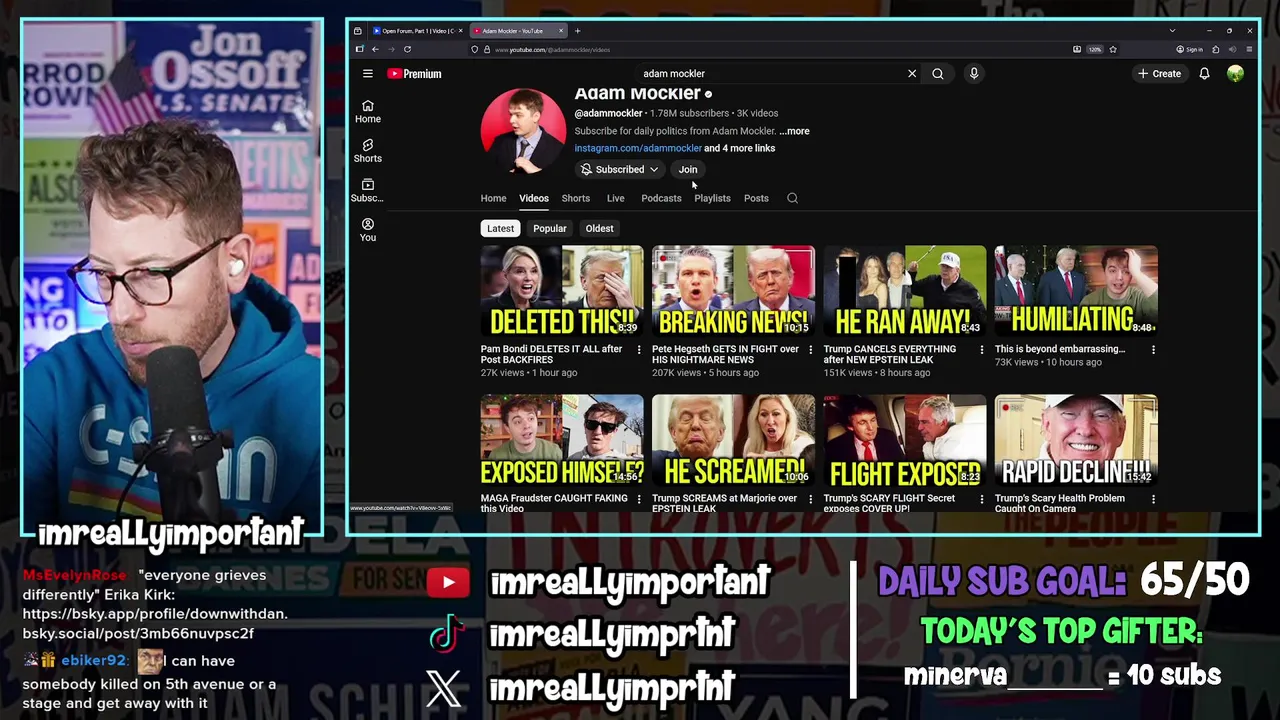Clear the search box with the X
1280x720 pixels.
pos(912,74)
